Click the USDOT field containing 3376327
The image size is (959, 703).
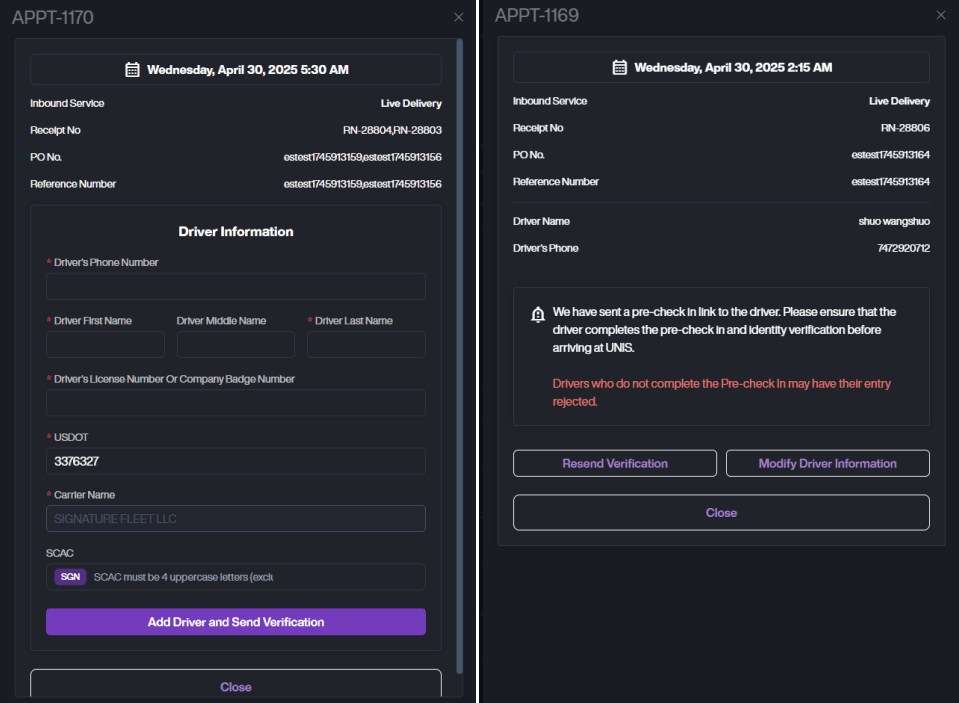point(235,461)
